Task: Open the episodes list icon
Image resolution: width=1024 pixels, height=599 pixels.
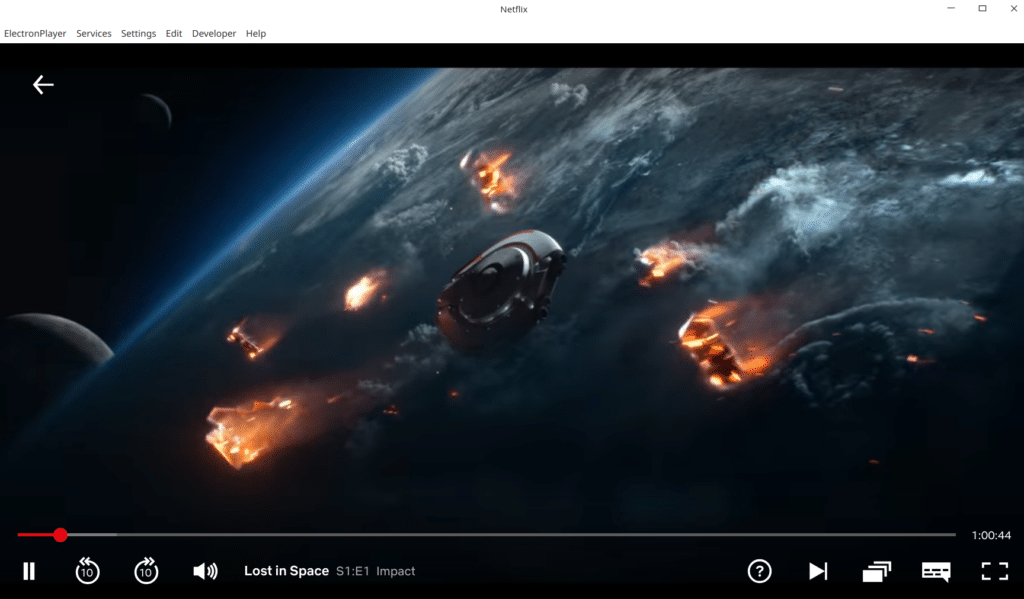Action: (x=876, y=571)
